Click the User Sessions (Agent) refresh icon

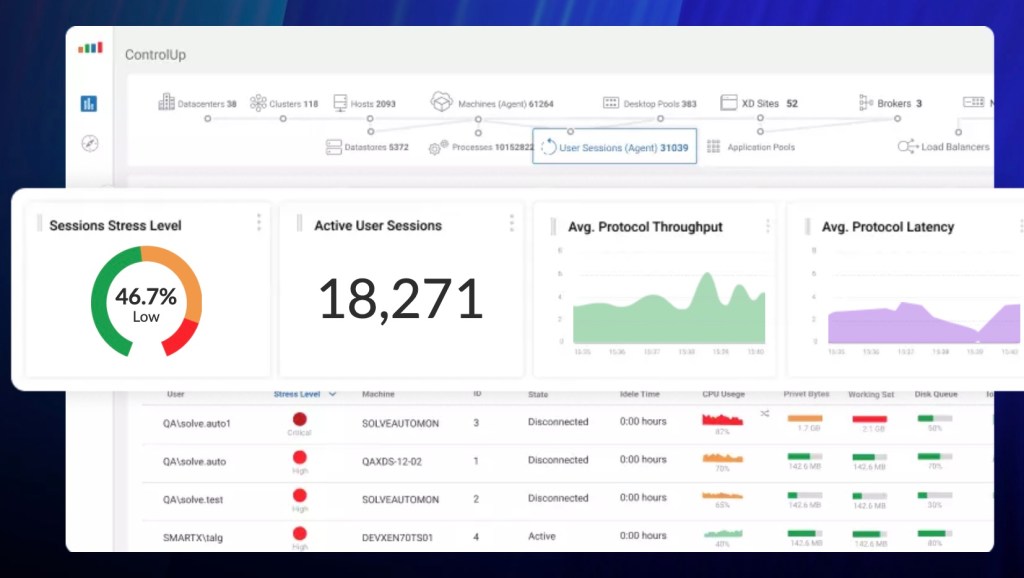[549, 147]
